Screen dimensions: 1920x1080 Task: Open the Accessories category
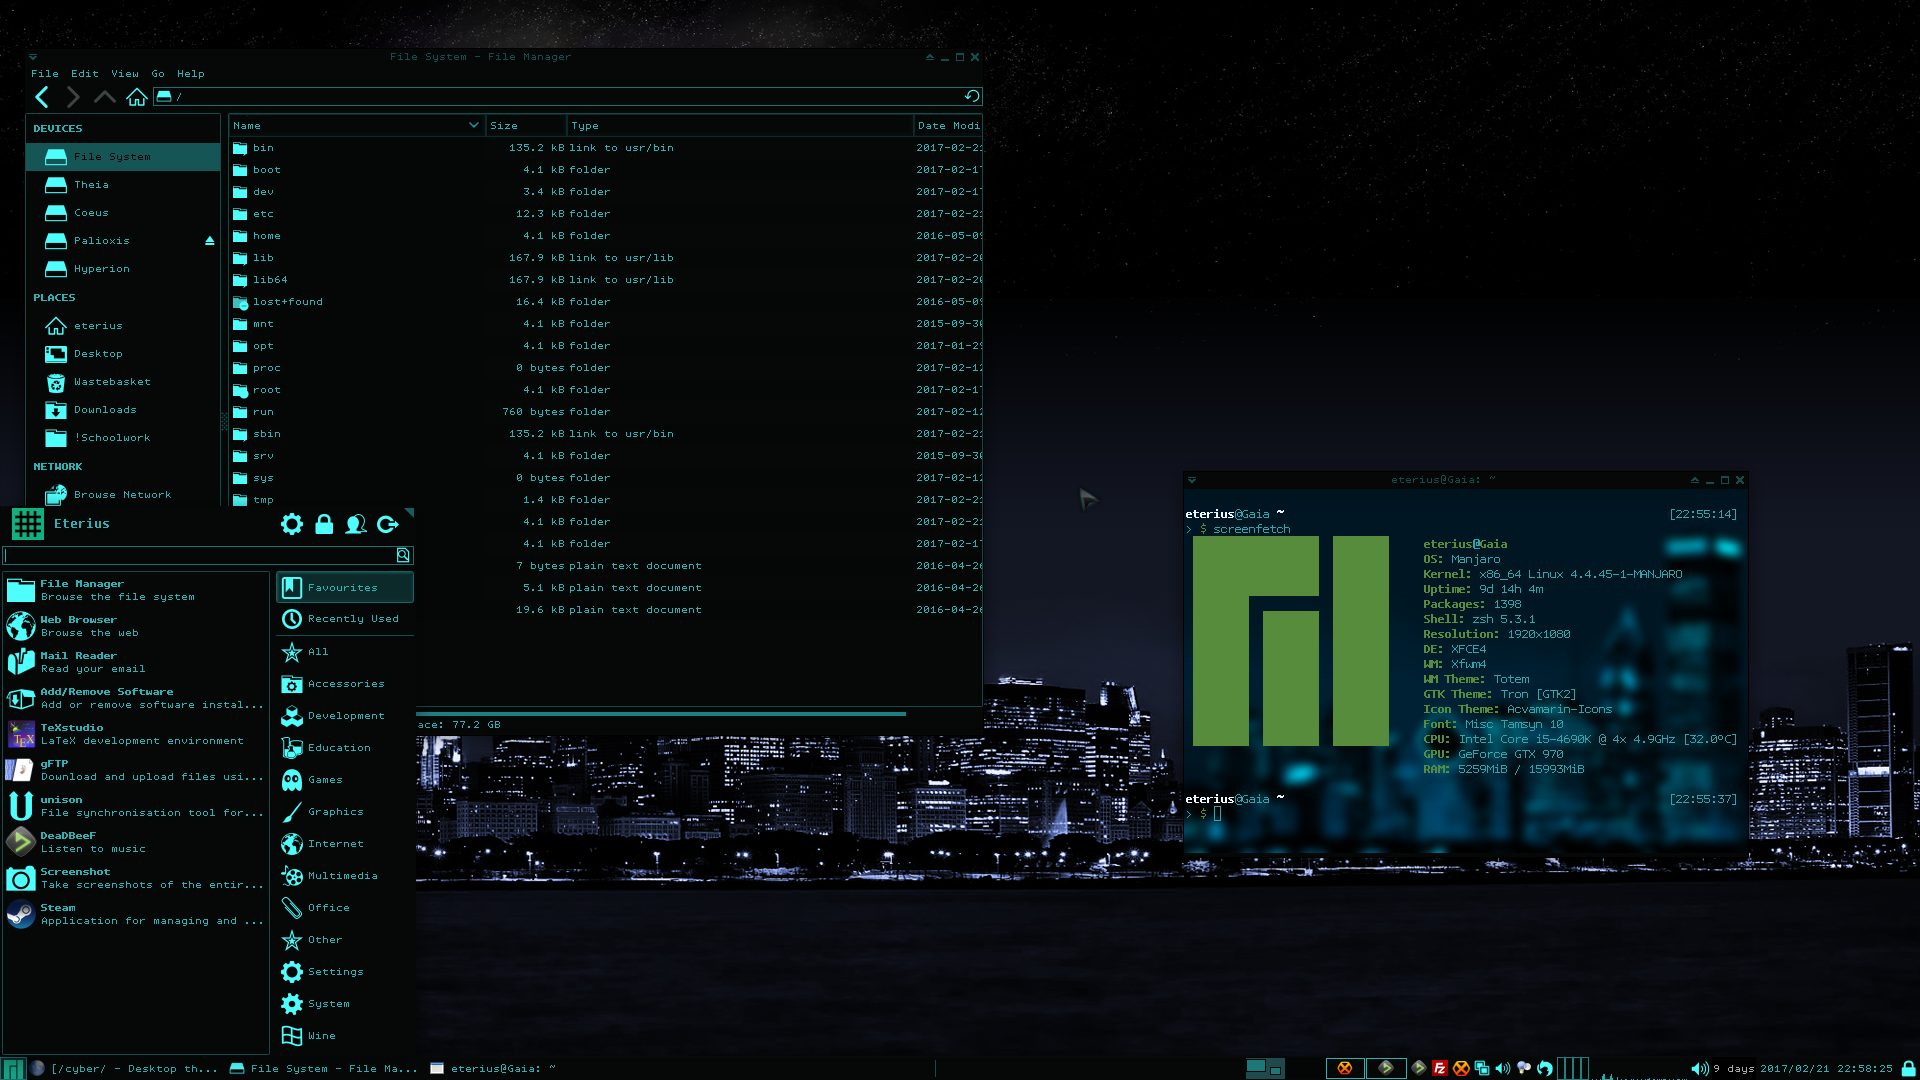click(x=345, y=684)
